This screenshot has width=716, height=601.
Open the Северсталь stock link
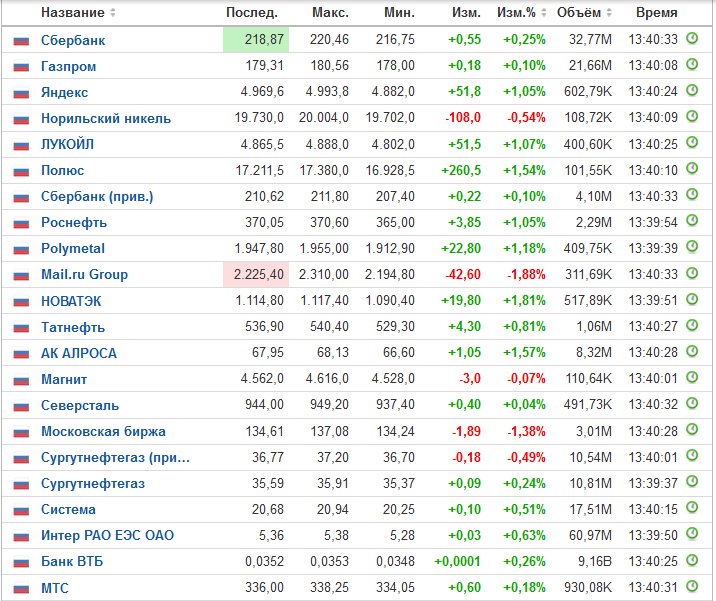[80, 405]
